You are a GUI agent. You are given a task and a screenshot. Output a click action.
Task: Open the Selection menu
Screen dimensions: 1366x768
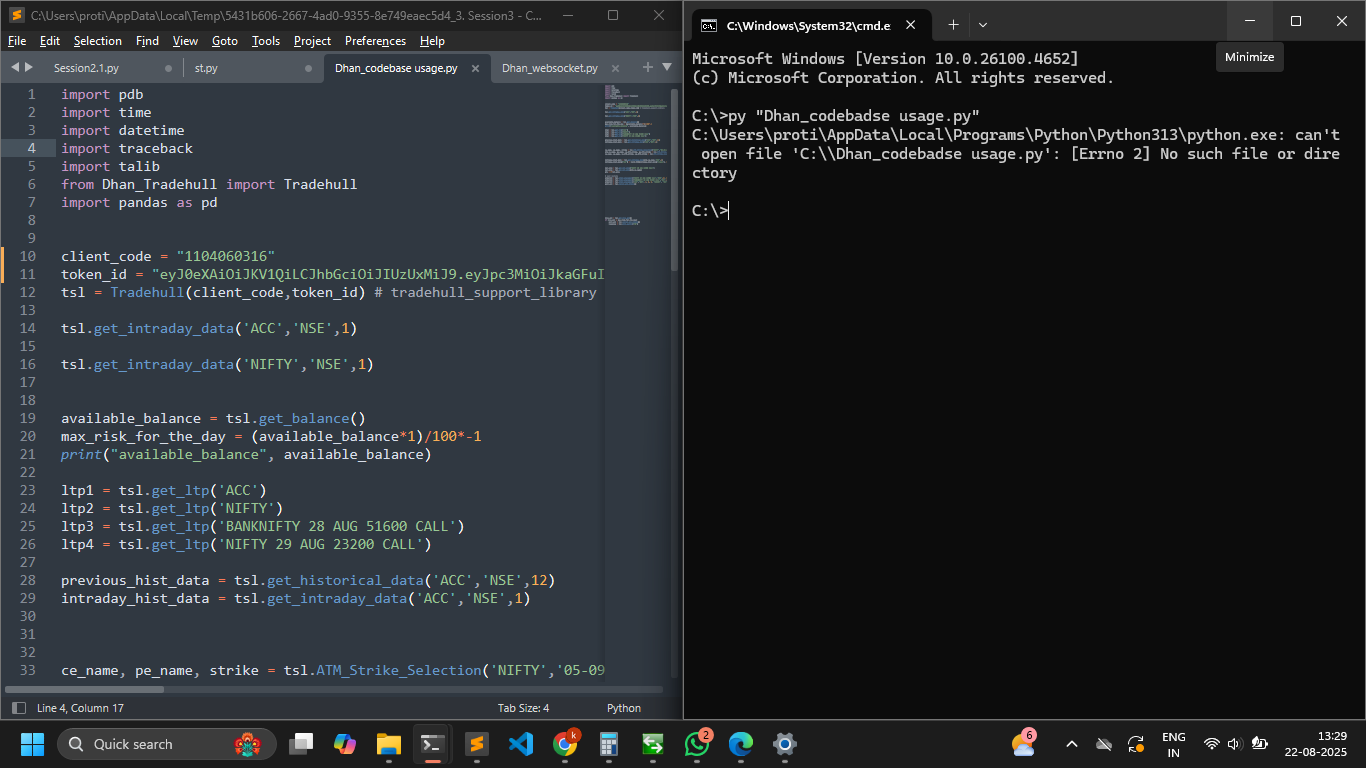(x=98, y=41)
